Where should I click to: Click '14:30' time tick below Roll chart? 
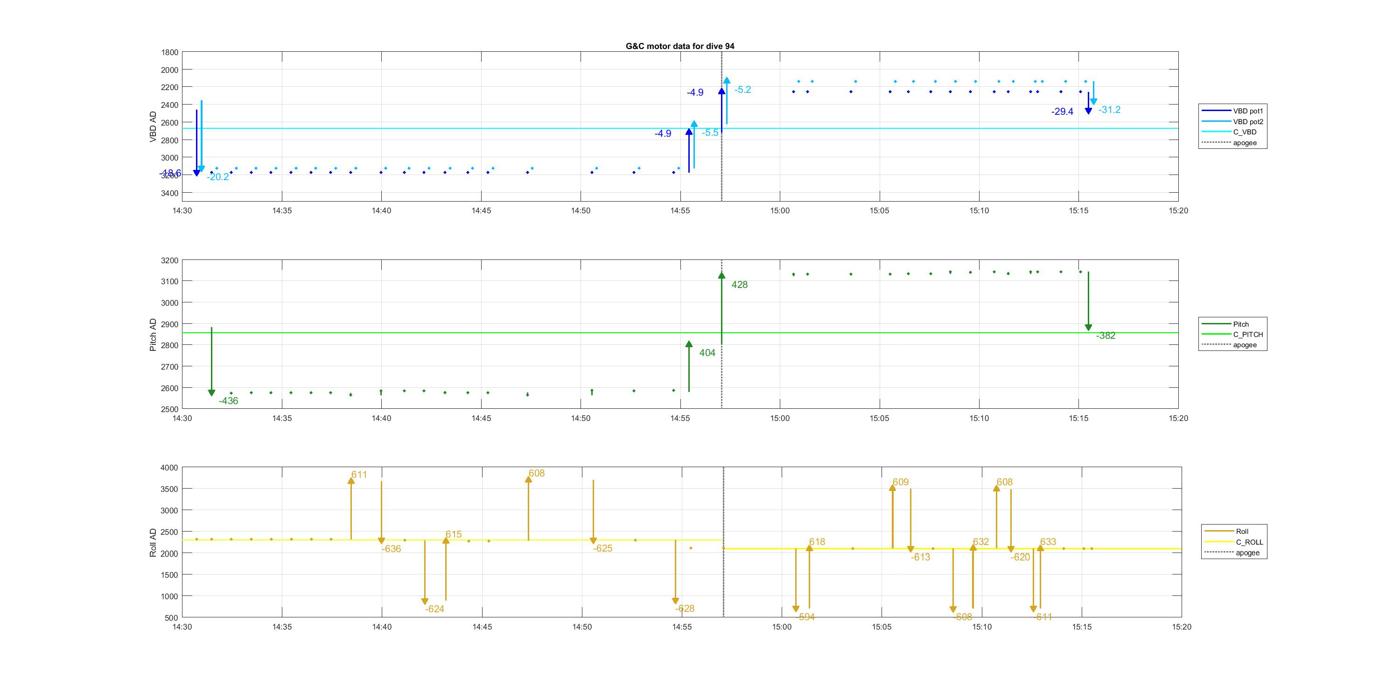pos(182,628)
